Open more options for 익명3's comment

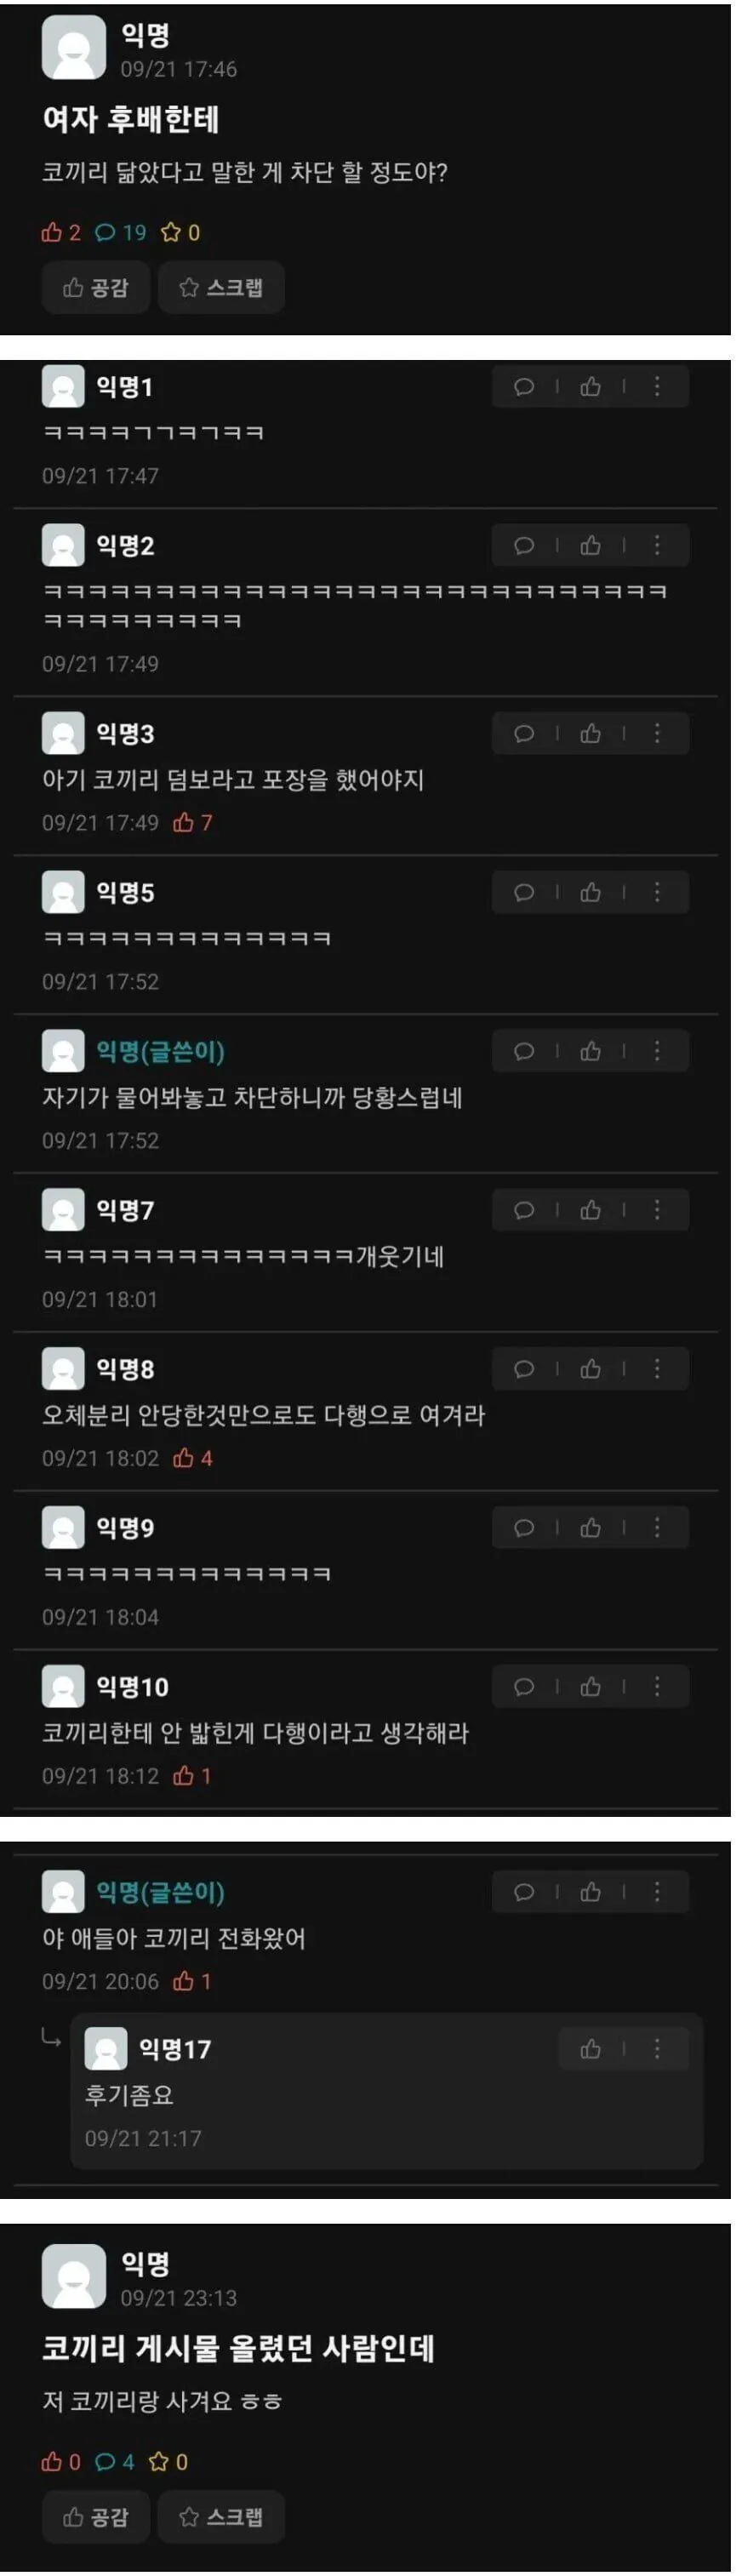coord(657,734)
